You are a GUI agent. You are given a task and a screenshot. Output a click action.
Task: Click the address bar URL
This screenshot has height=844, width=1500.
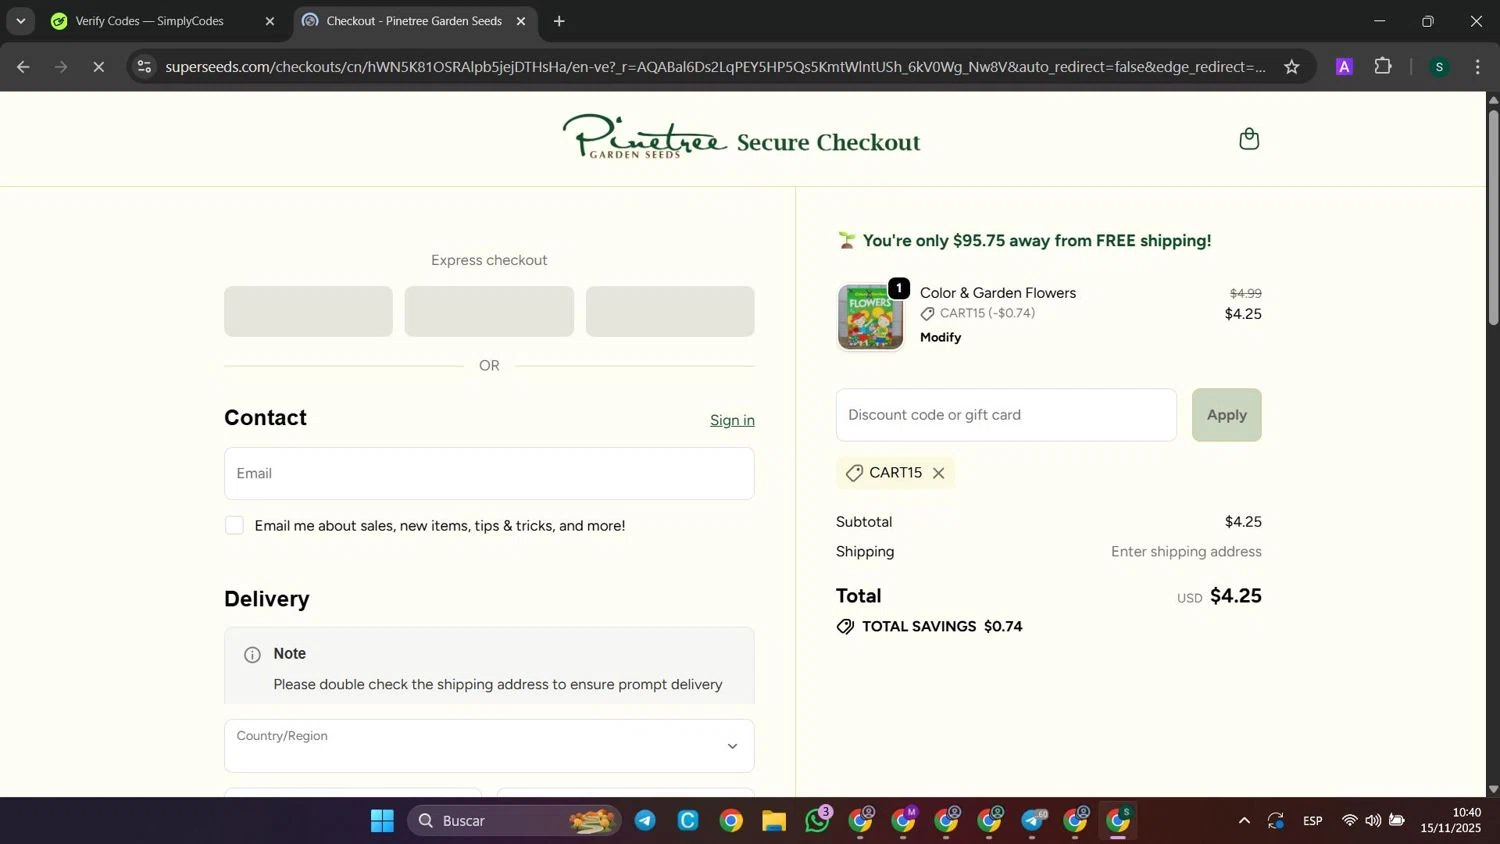pyautogui.click(x=715, y=67)
